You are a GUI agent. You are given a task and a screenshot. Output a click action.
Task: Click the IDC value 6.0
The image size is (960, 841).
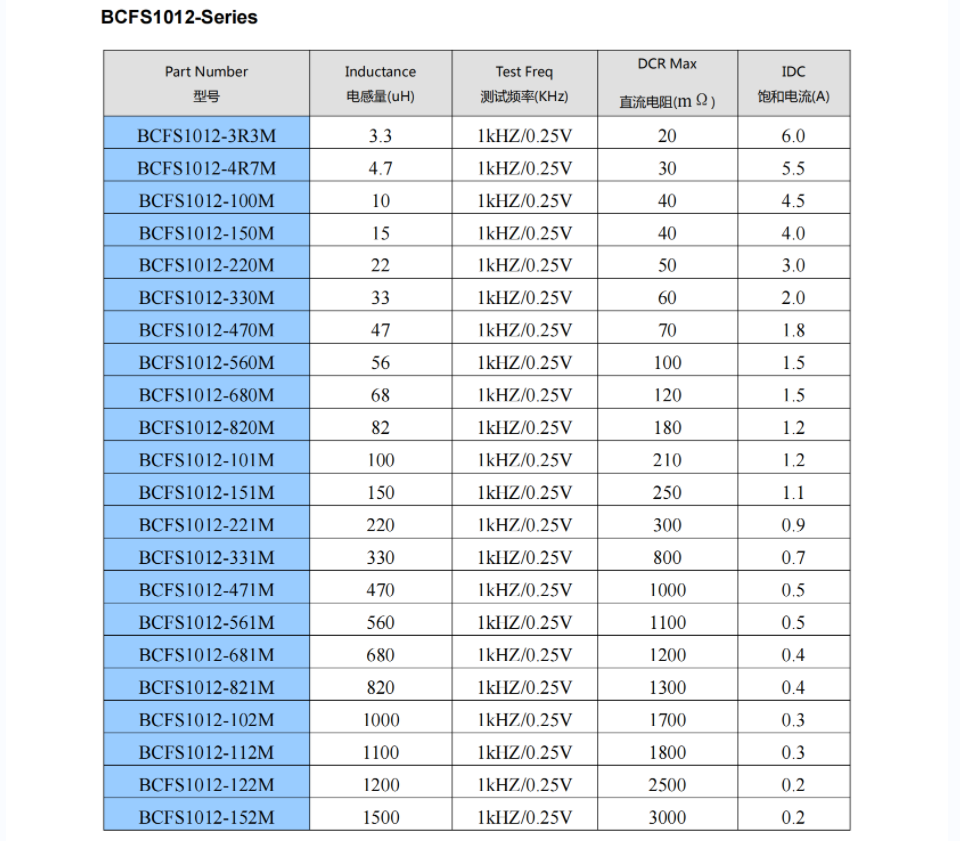tap(793, 136)
